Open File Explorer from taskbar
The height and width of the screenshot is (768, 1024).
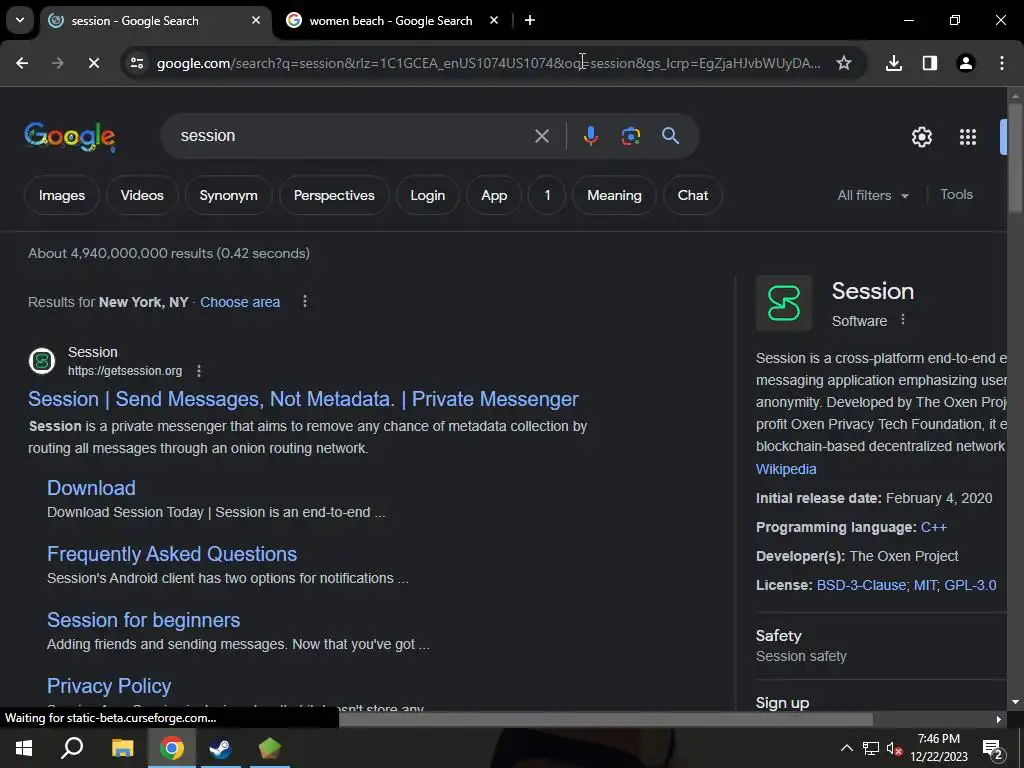pyautogui.click(x=122, y=748)
